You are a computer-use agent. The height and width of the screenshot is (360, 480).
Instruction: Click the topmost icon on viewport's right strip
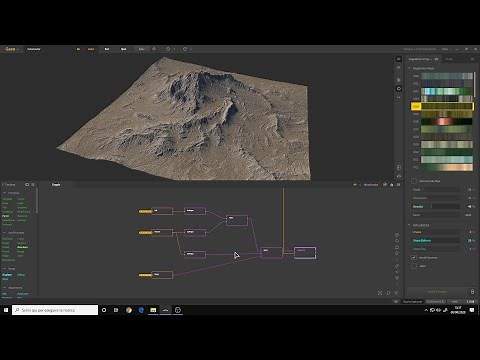tap(399, 59)
